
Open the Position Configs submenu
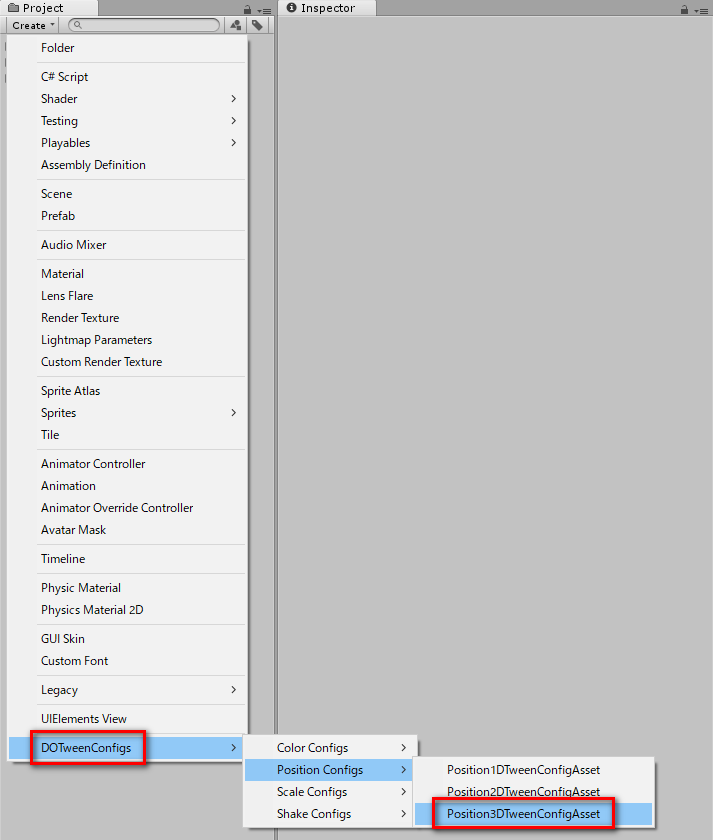(x=331, y=769)
